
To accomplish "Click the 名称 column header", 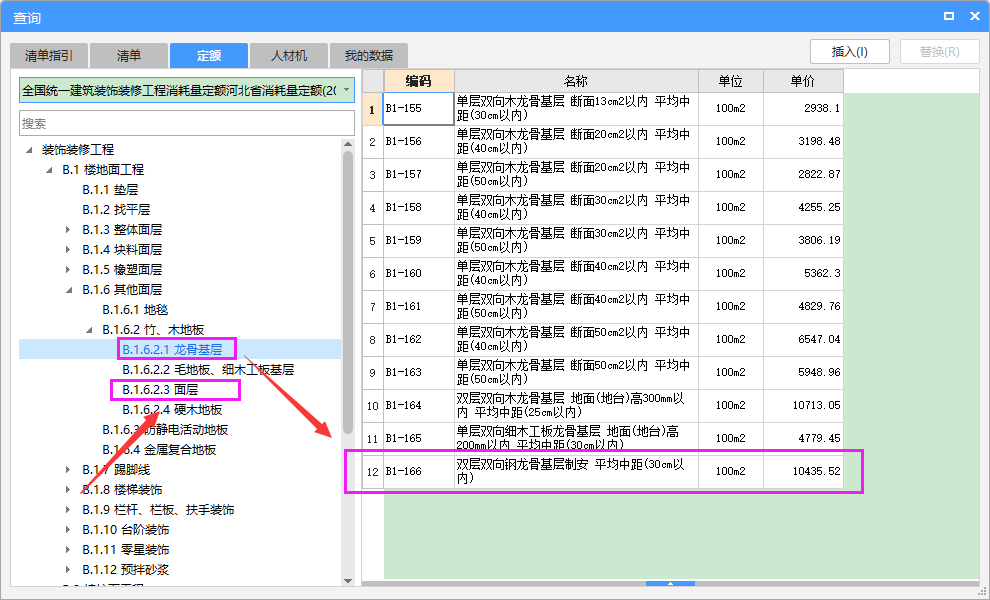I will [x=576, y=81].
